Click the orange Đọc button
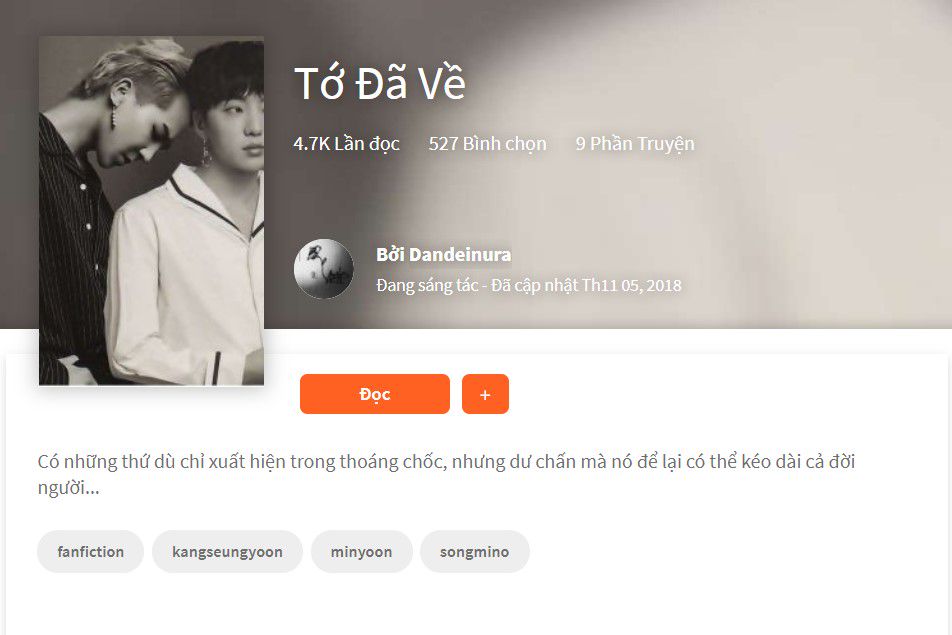Image resolution: width=952 pixels, height=635 pixels. click(x=375, y=394)
